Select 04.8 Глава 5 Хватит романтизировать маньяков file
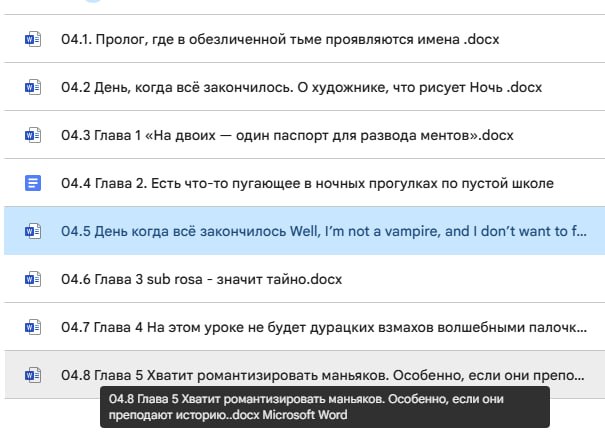605x436 pixels. [x=323, y=375]
